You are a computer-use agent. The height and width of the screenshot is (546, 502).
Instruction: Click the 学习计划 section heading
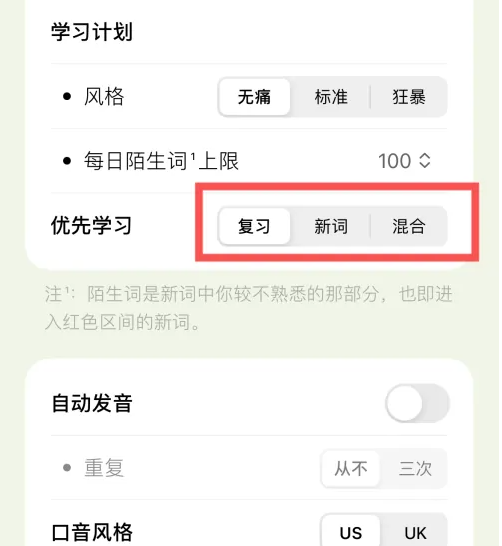(x=92, y=32)
